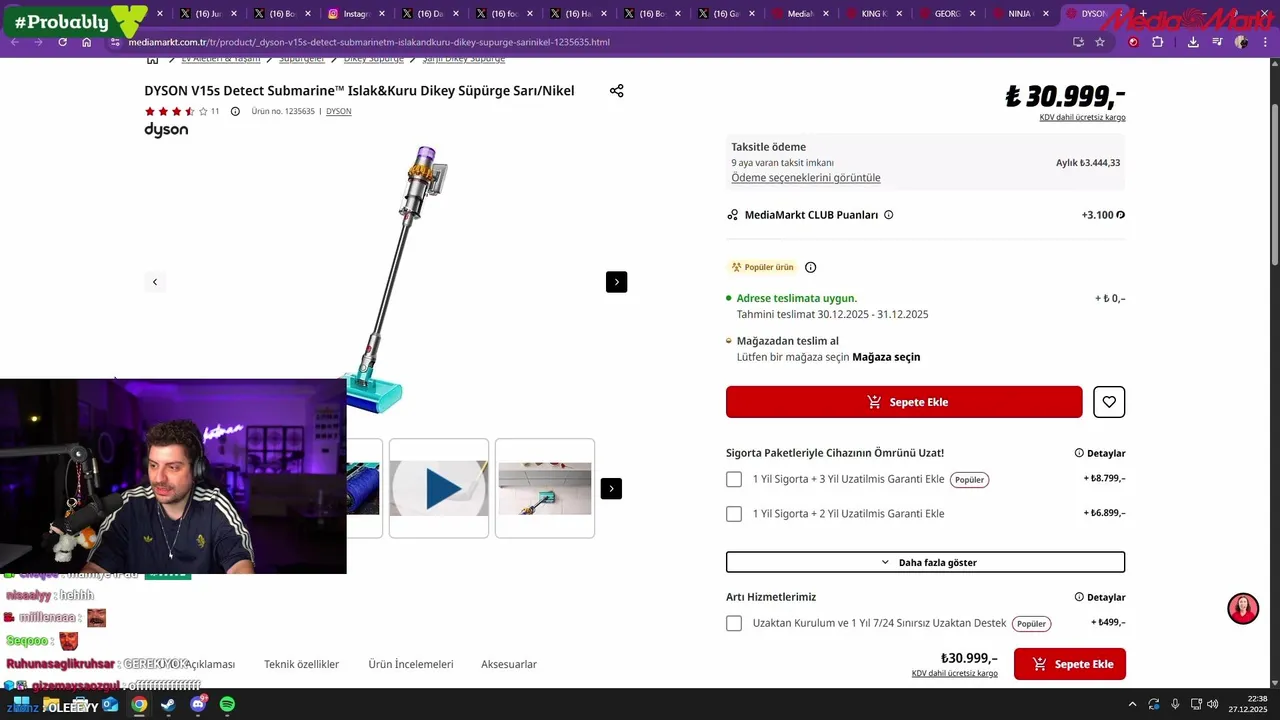Image resolution: width=1280 pixels, height=720 pixels.
Task: Open info icon next to Popüler ürün badge
Action: (810, 267)
